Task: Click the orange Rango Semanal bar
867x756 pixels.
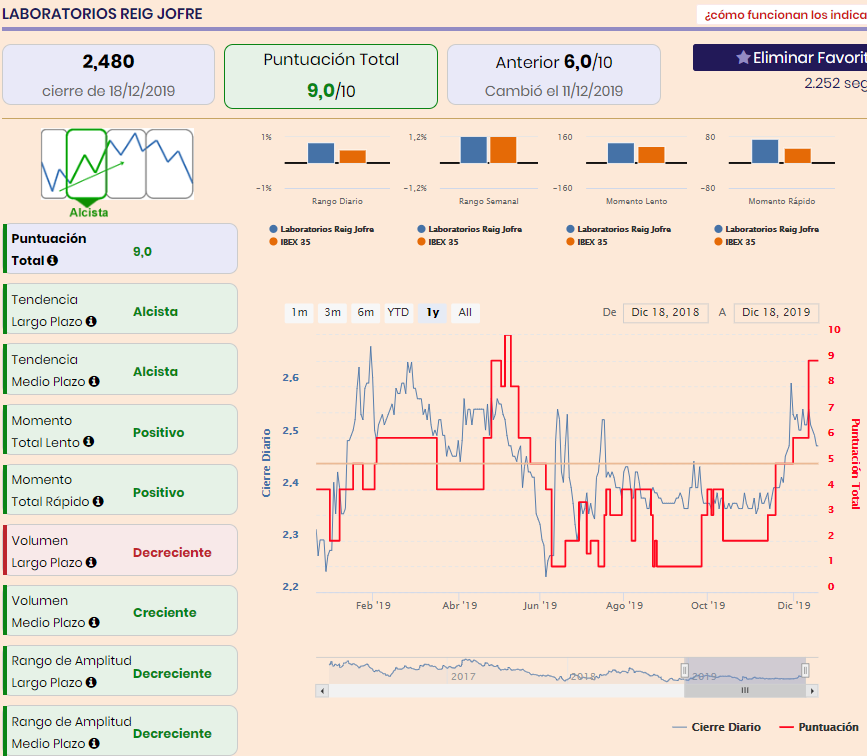Action: [x=503, y=150]
